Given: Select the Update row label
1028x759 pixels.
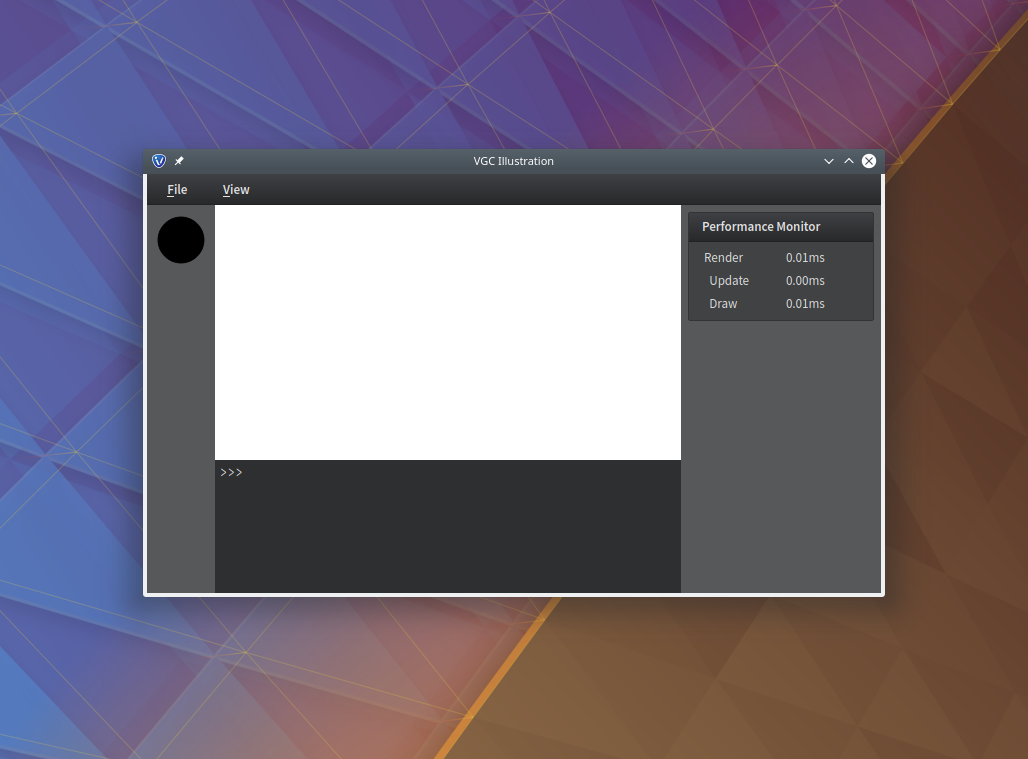Looking at the screenshot, I should 729,281.
